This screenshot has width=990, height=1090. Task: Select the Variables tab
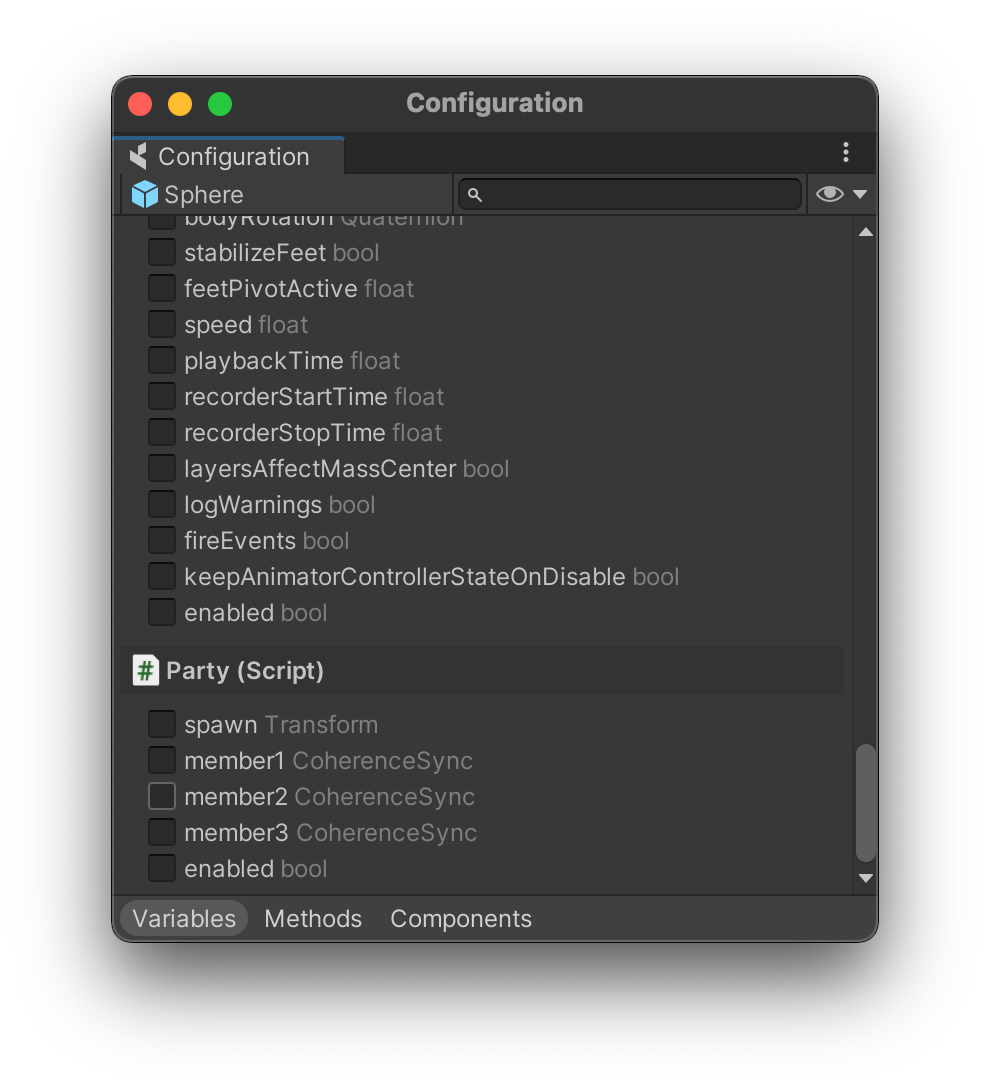click(184, 919)
